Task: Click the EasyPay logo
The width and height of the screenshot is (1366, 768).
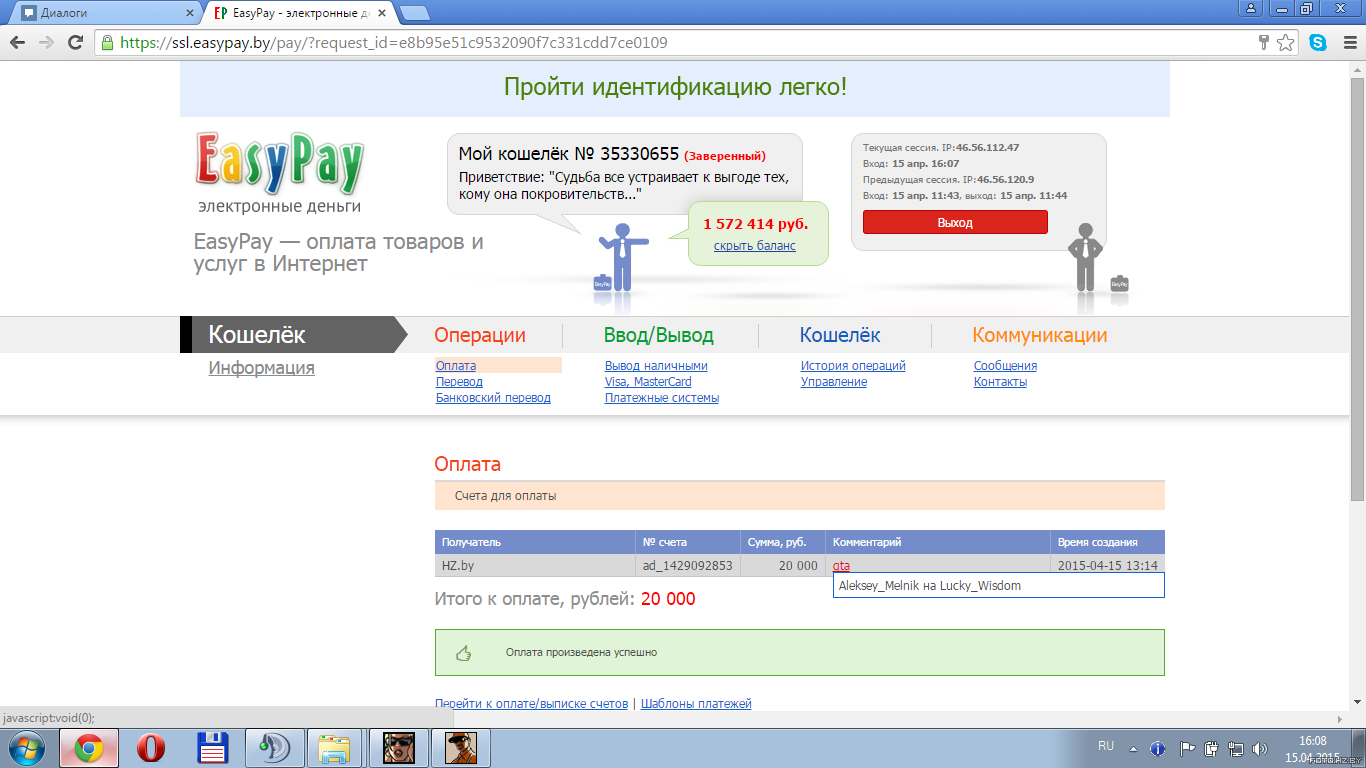Action: pyautogui.click(x=279, y=163)
